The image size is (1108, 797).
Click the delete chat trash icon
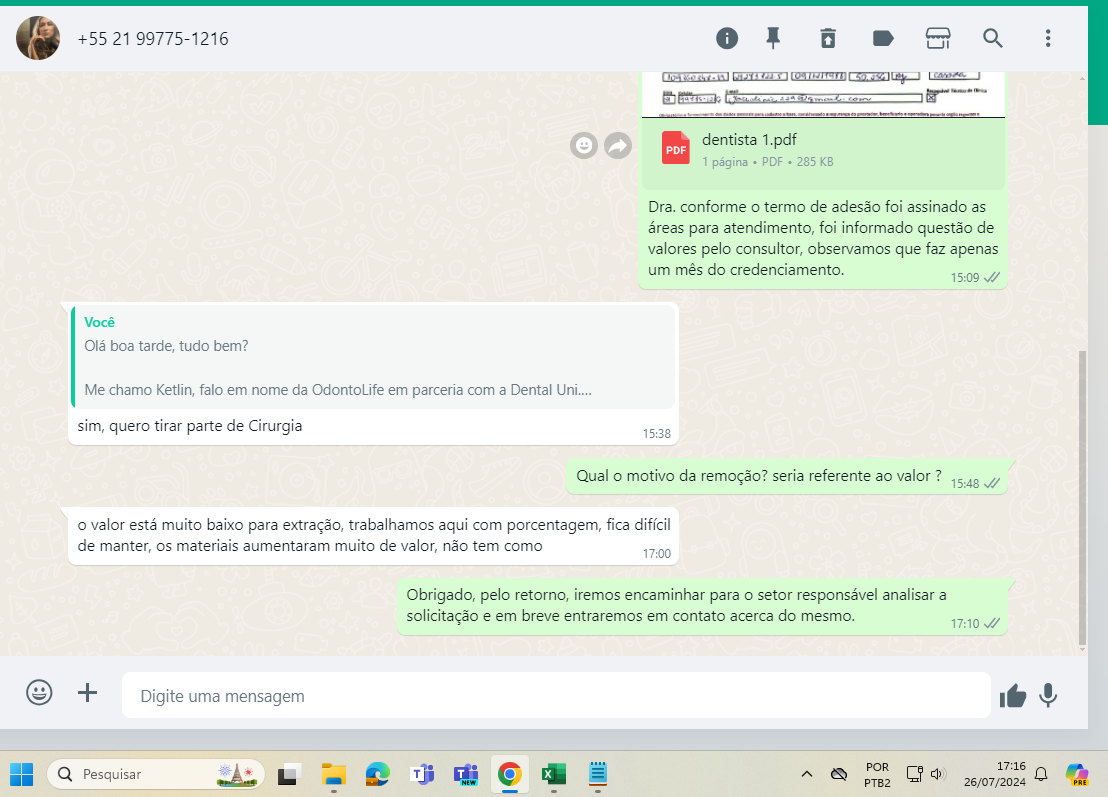[828, 38]
